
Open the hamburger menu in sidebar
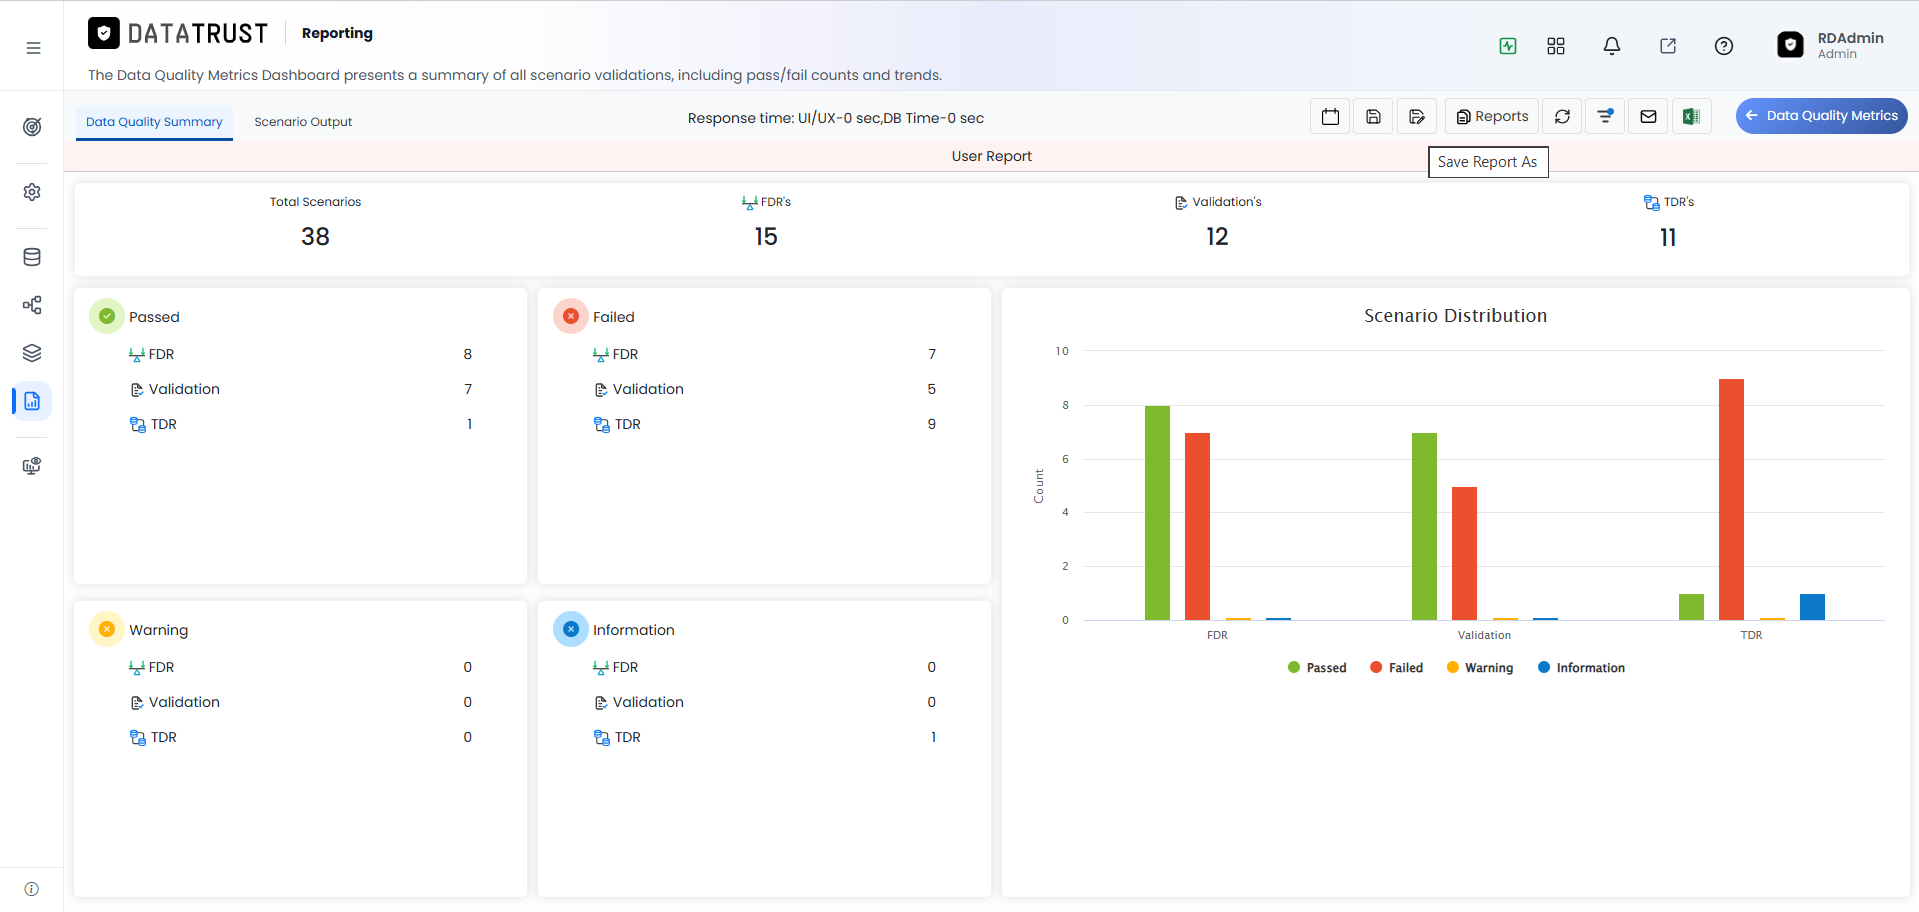pos(33,48)
